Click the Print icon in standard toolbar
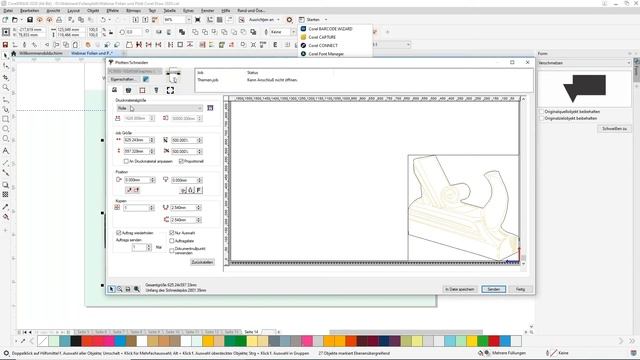The image size is (640, 360). pyautogui.click(x=59, y=20)
